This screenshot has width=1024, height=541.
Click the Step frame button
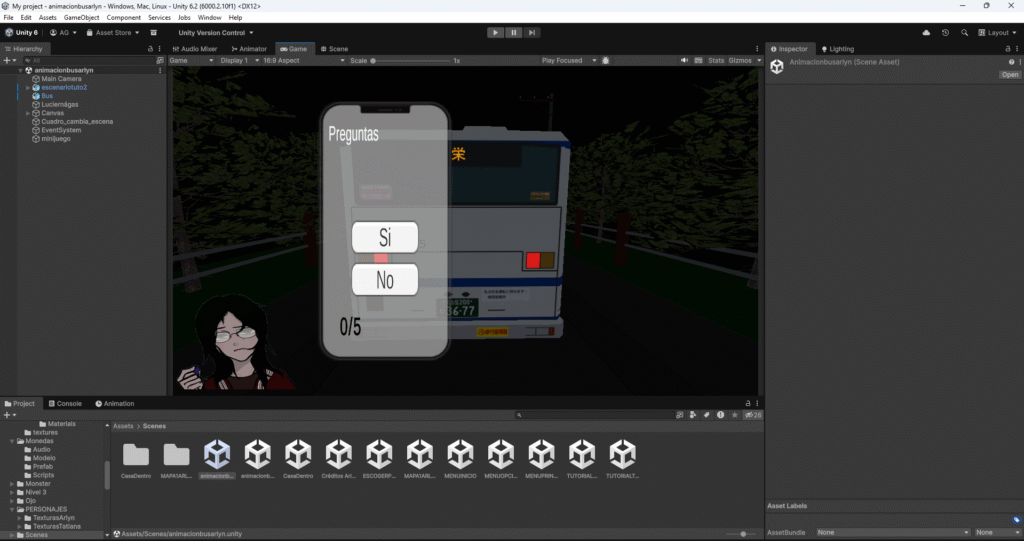click(533, 32)
